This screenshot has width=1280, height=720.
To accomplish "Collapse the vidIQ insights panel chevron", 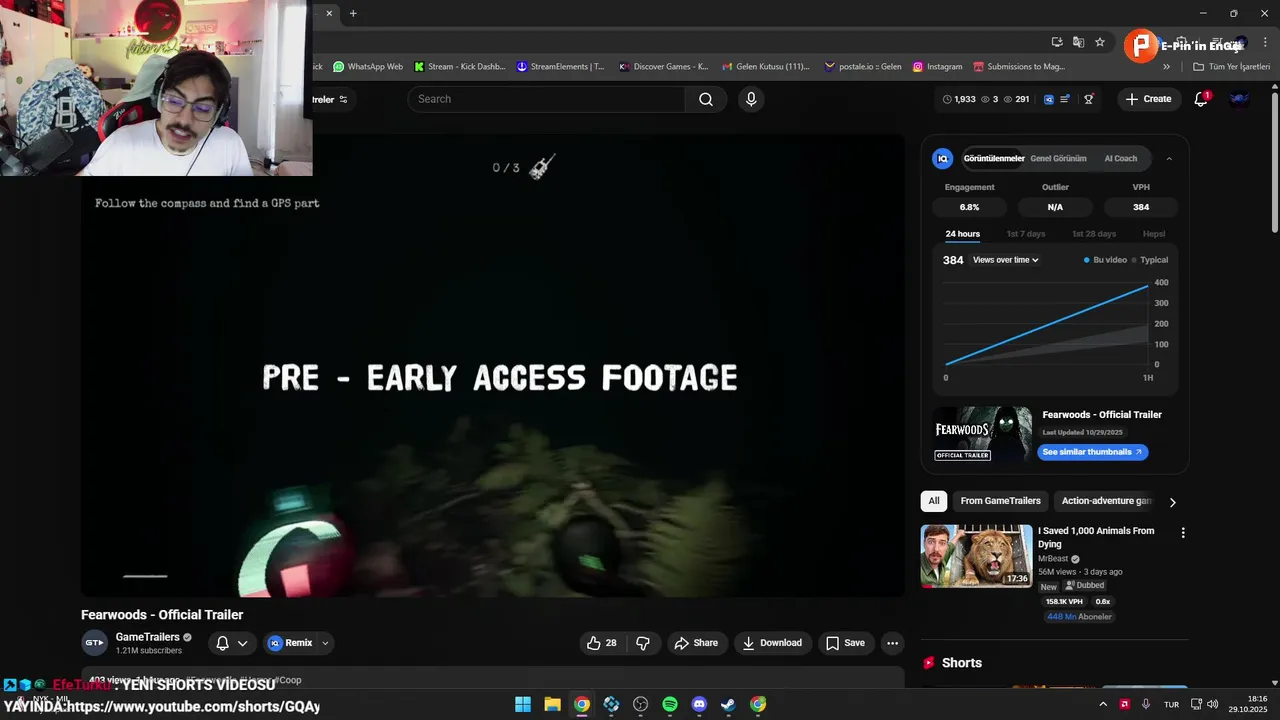I will tap(1169, 158).
